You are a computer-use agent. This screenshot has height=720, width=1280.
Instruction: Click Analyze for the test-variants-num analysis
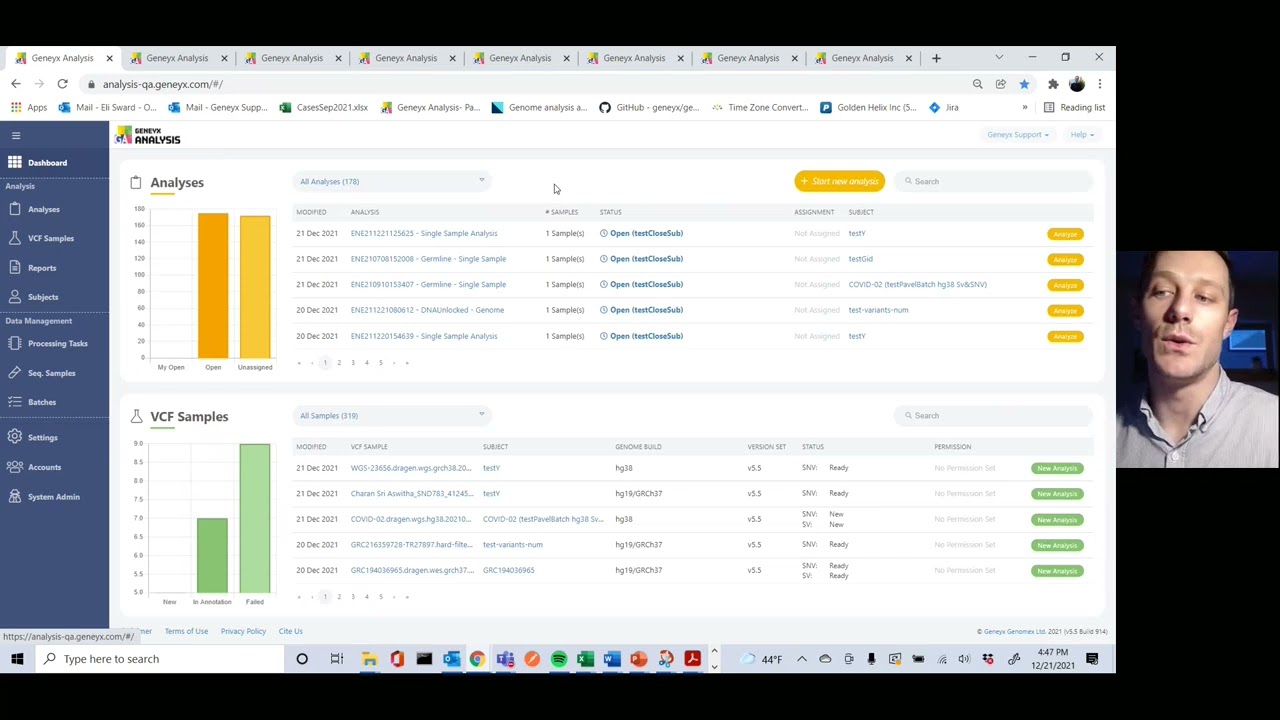[x=1065, y=311]
